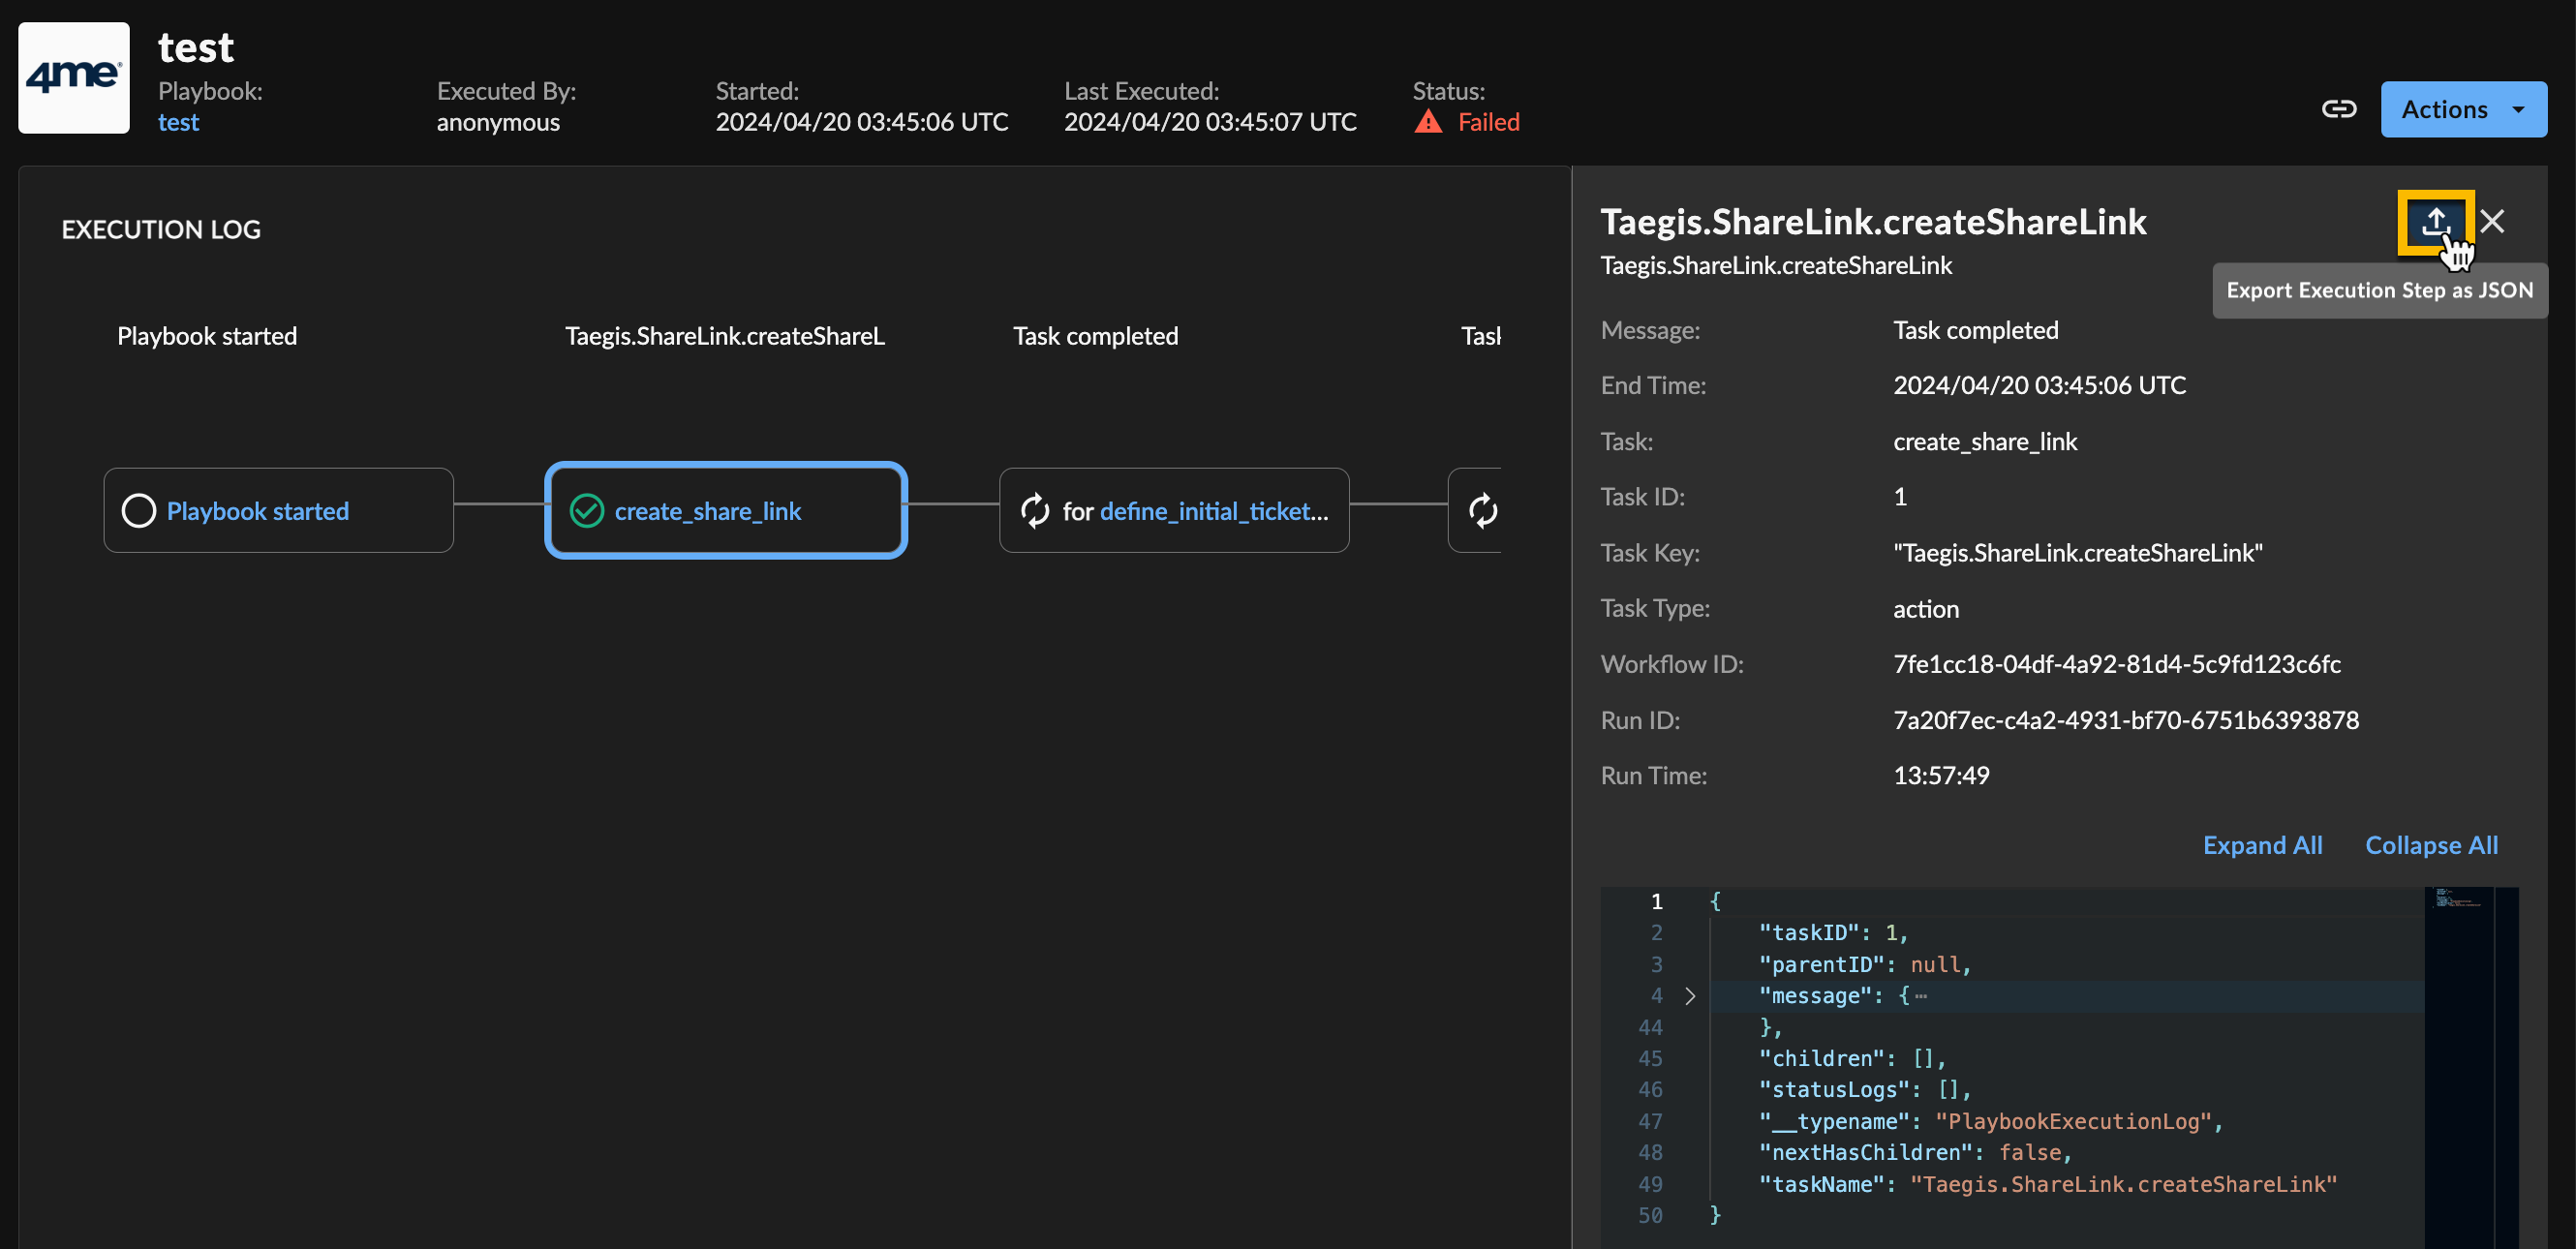This screenshot has width=2576, height=1249.
Task: Click the Run Time value 13:57:49
Action: click(1941, 775)
